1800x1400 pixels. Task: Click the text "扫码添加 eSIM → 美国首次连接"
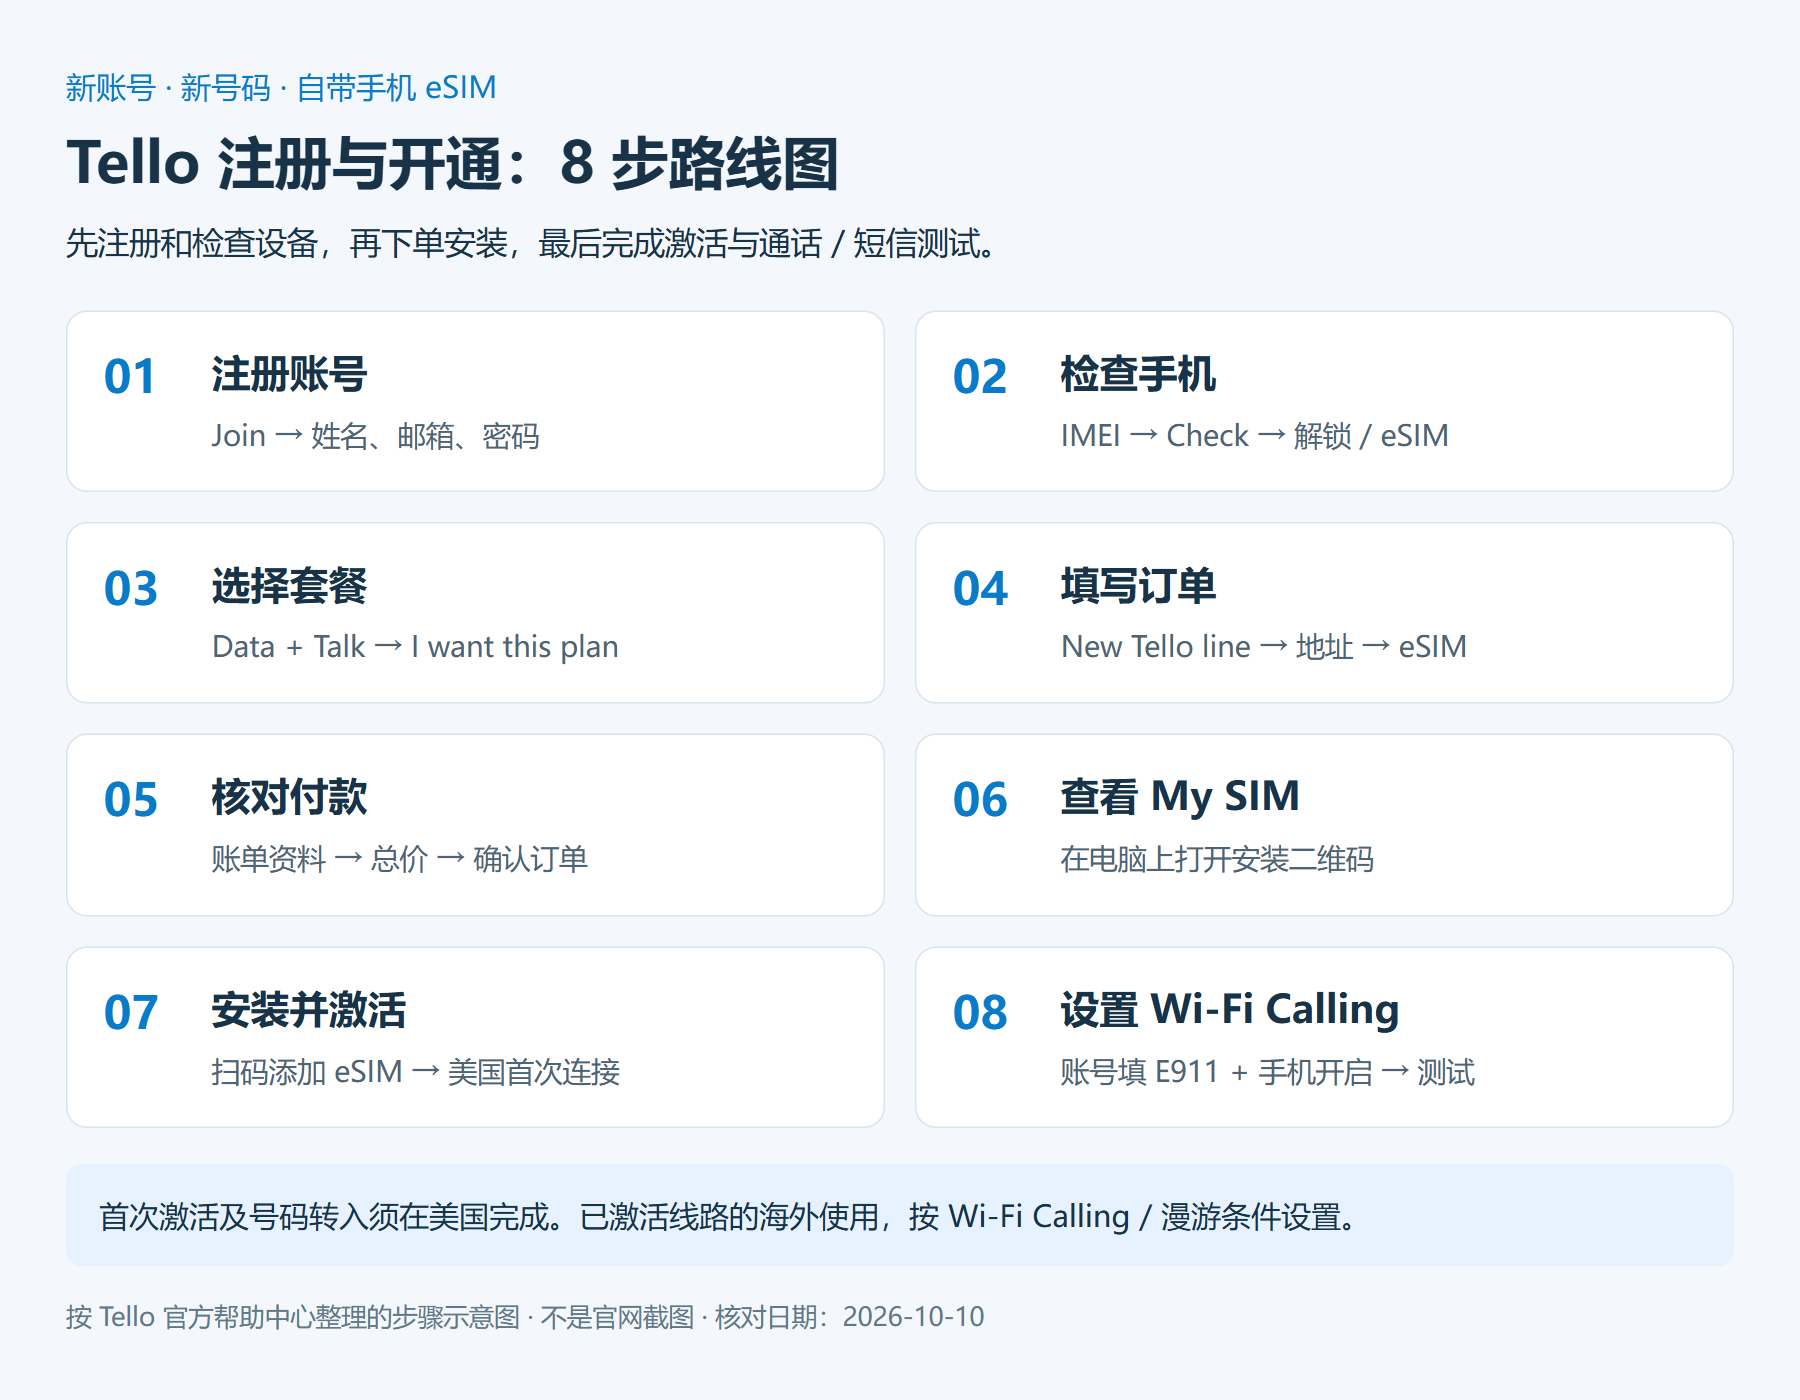click(x=415, y=1072)
